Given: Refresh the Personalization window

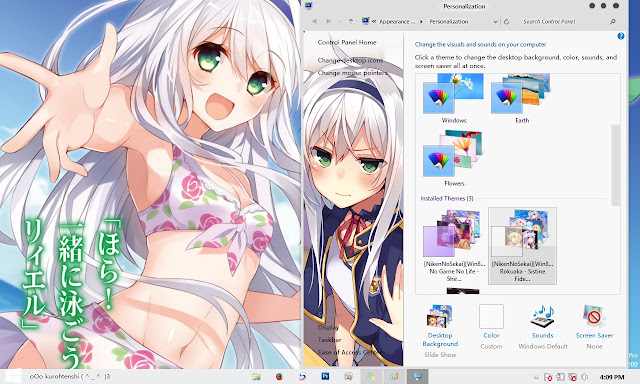Looking at the screenshot, I should [x=507, y=22].
